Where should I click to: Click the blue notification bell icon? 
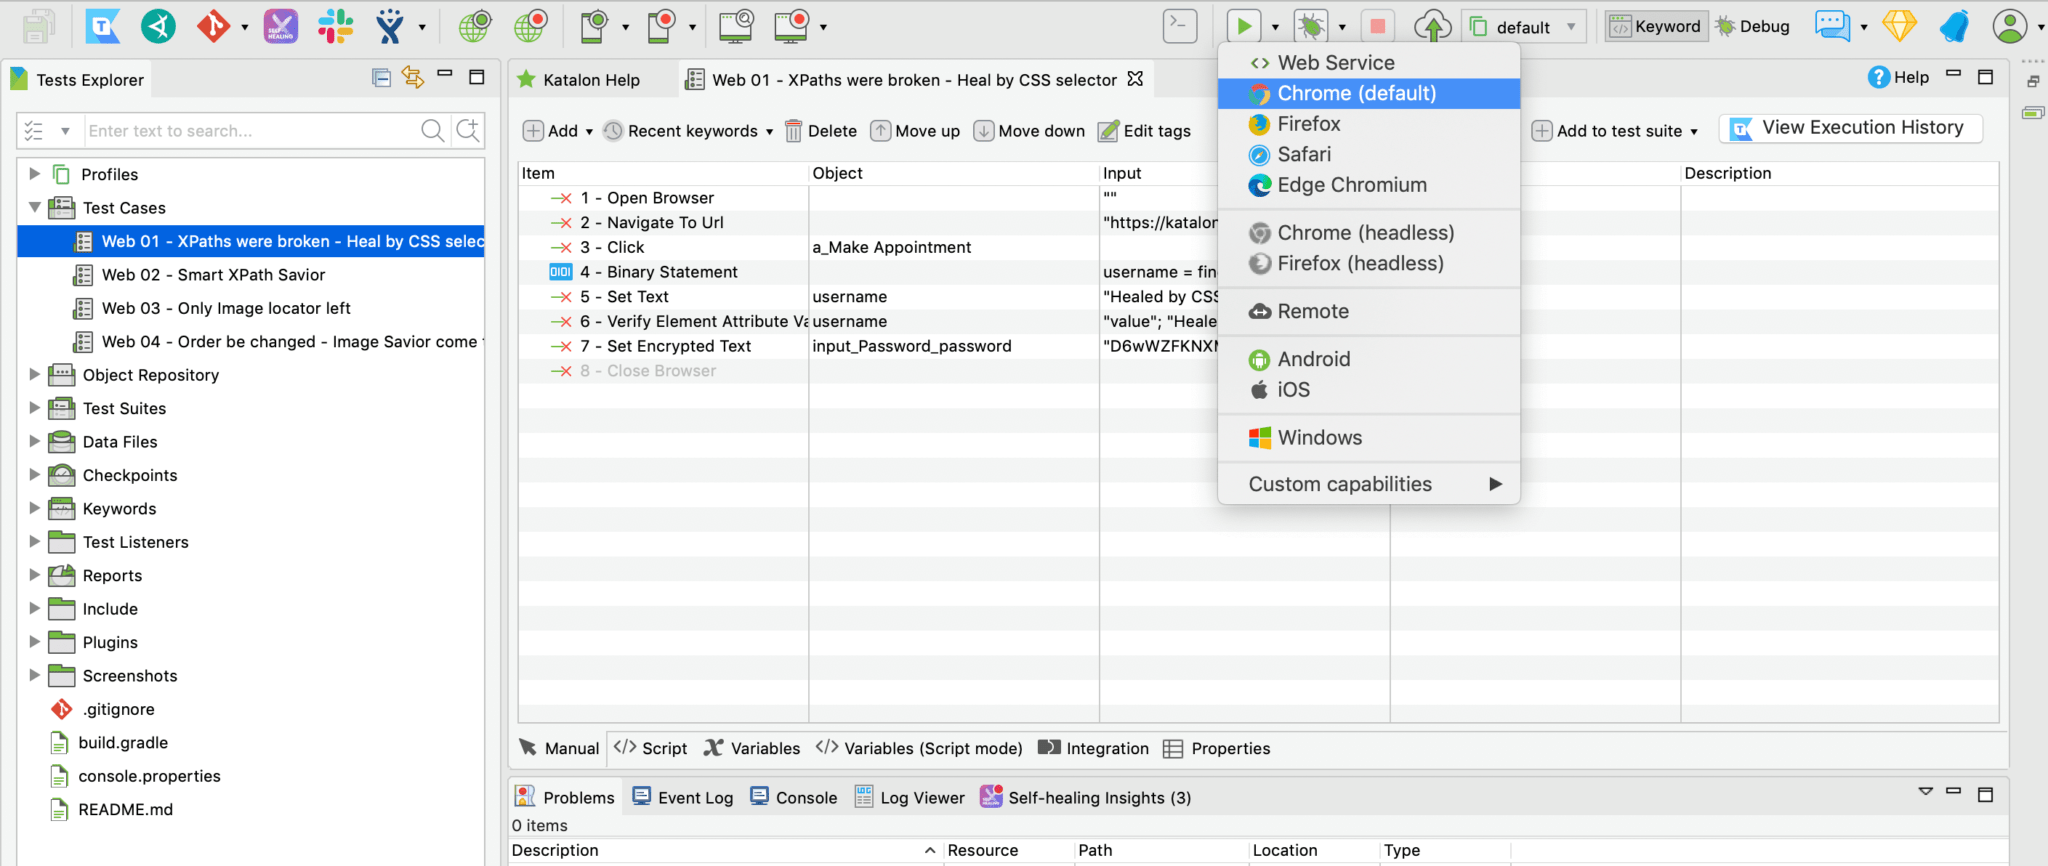point(1953,27)
